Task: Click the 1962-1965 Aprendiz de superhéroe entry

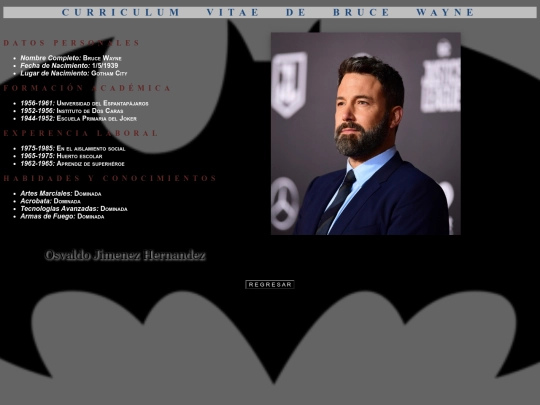Action: click(72, 163)
